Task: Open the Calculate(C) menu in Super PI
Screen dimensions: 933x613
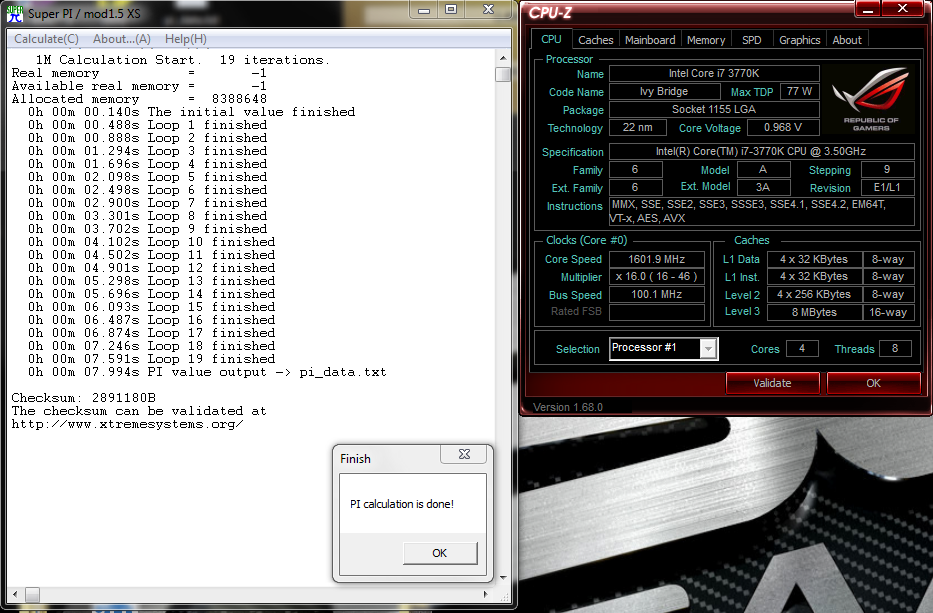Action: (46, 39)
